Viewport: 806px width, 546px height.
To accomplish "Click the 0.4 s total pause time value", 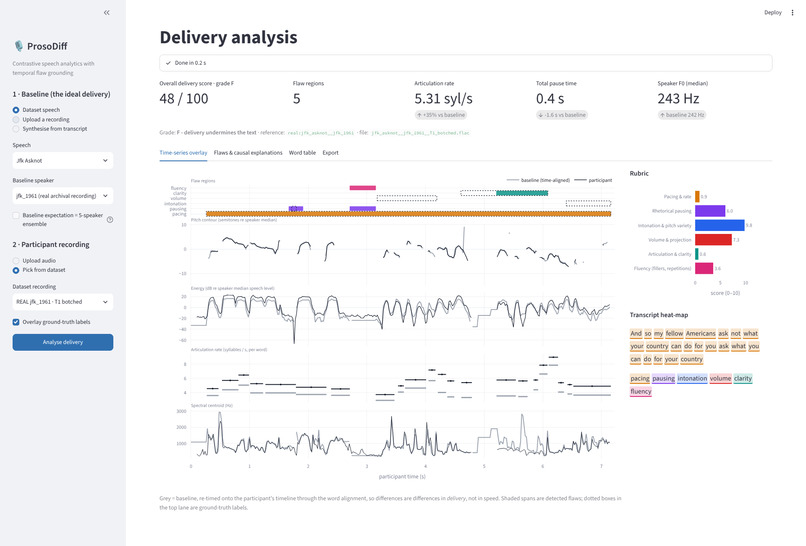I will 549,99.
